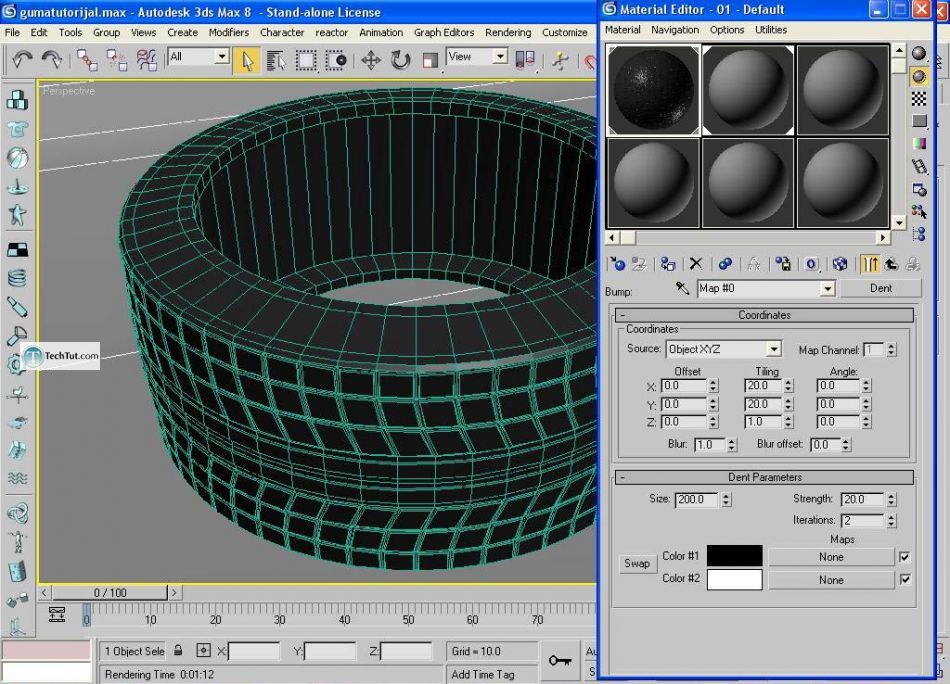This screenshot has height=684, width=950.
Task: Enable Color #1 map checkbox
Action: coord(905,557)
